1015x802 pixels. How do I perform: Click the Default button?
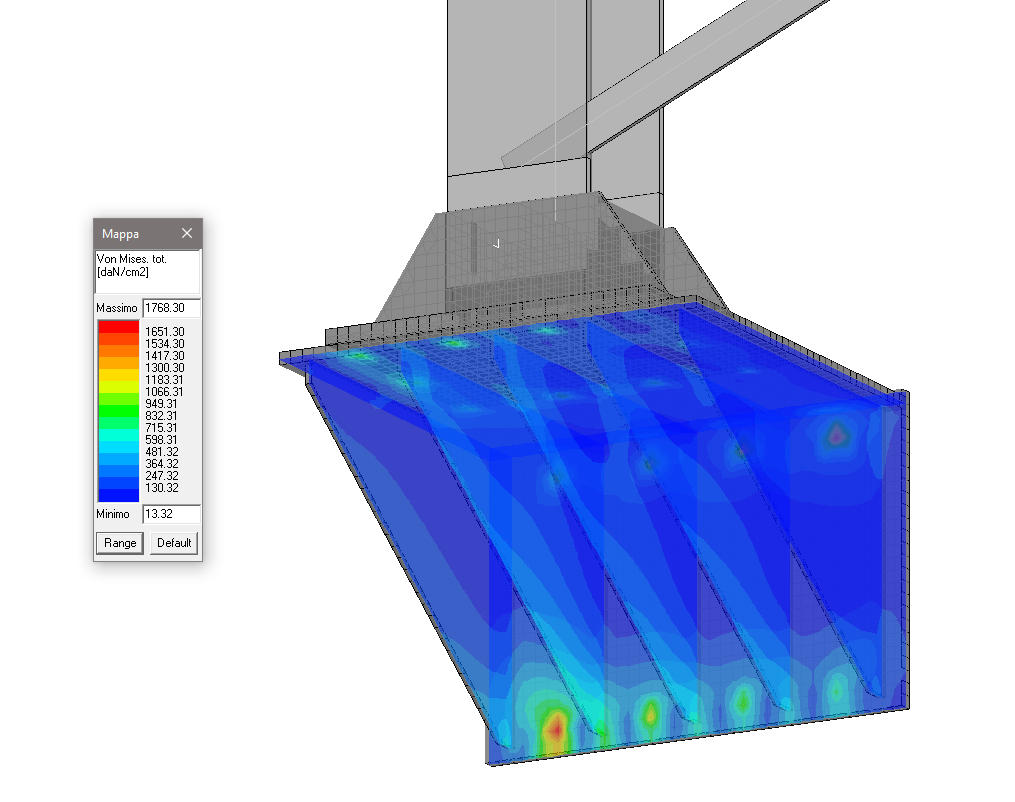[x=174, y=542]
